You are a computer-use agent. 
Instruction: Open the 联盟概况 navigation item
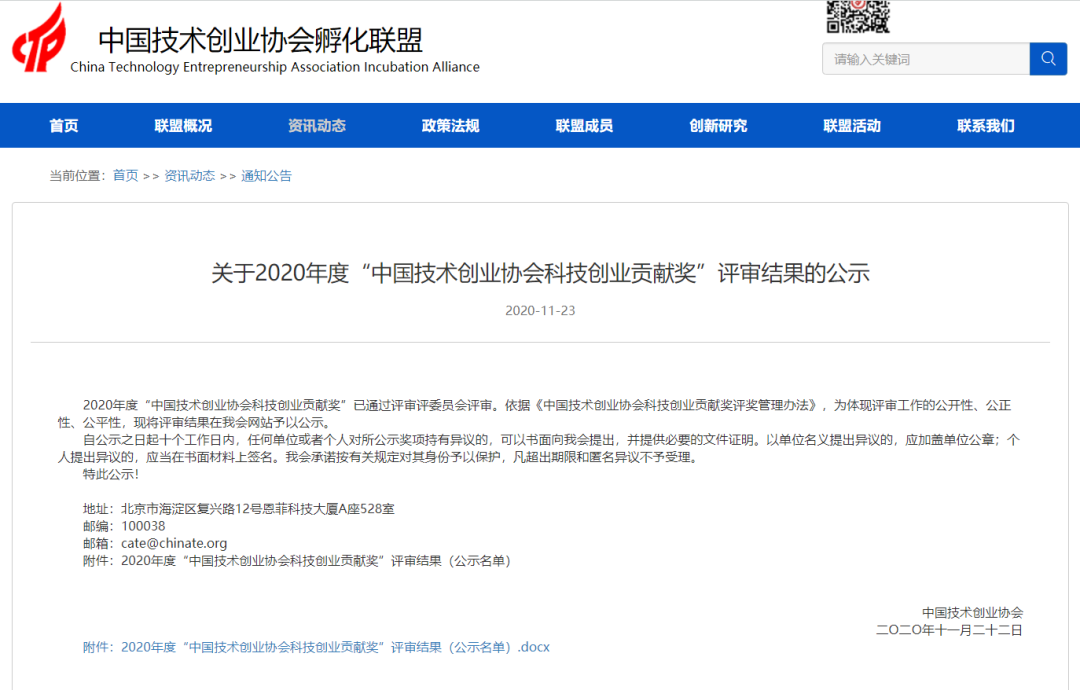tap(183, 126)
